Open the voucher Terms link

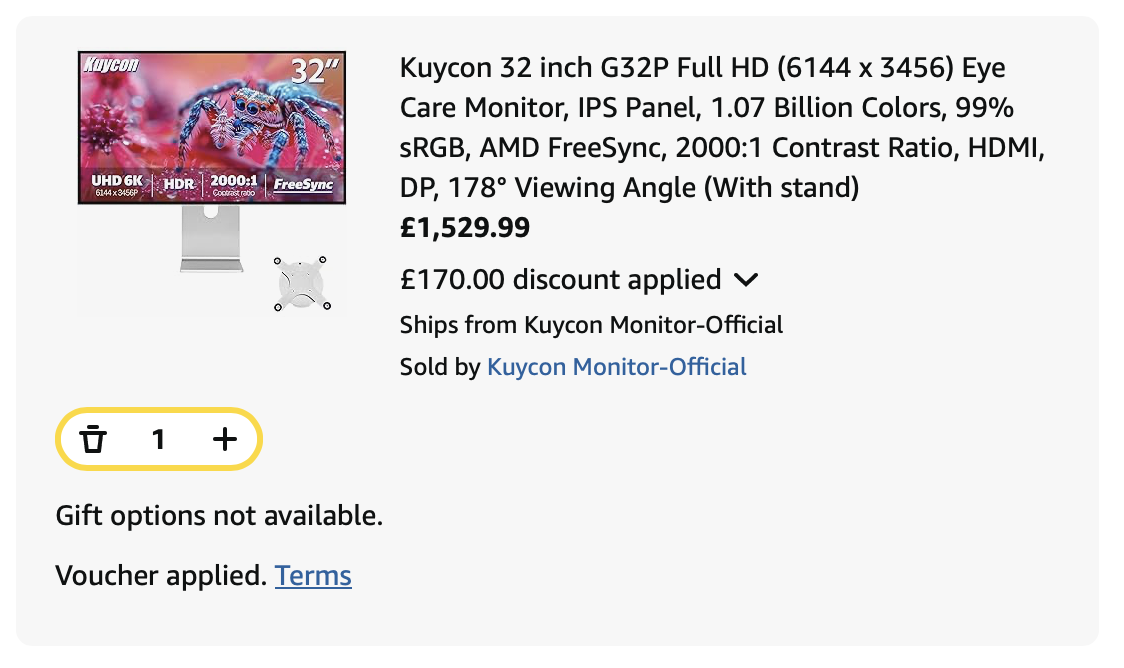[313, 576]
